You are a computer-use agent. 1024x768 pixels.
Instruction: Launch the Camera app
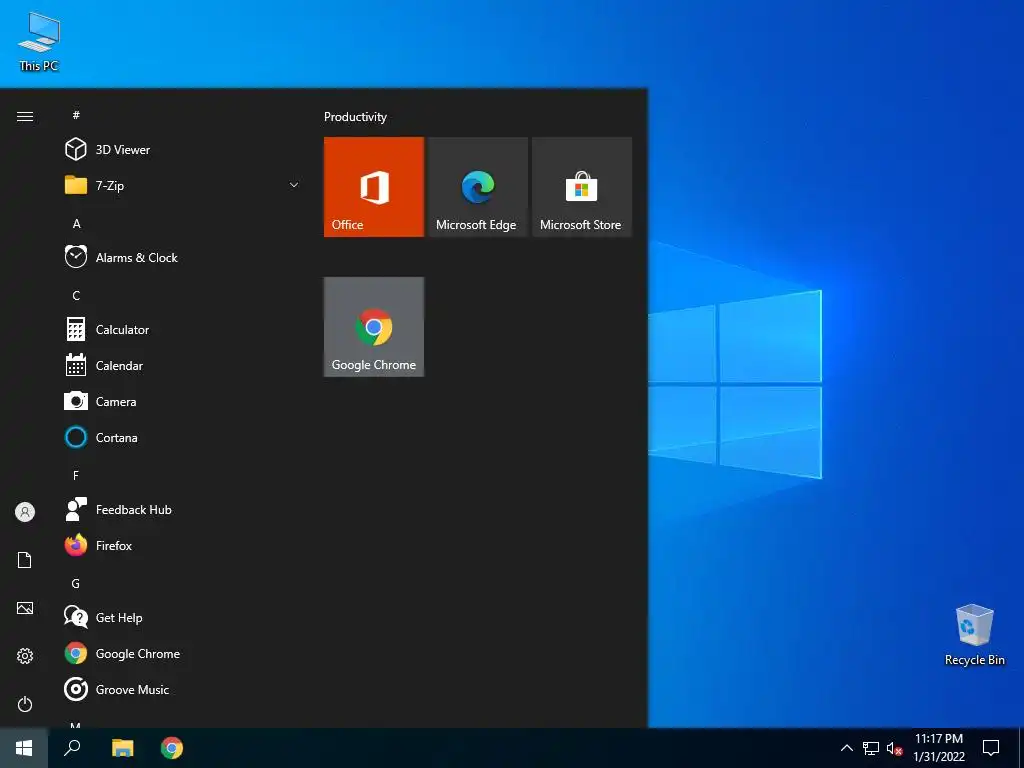pos(183,401)
